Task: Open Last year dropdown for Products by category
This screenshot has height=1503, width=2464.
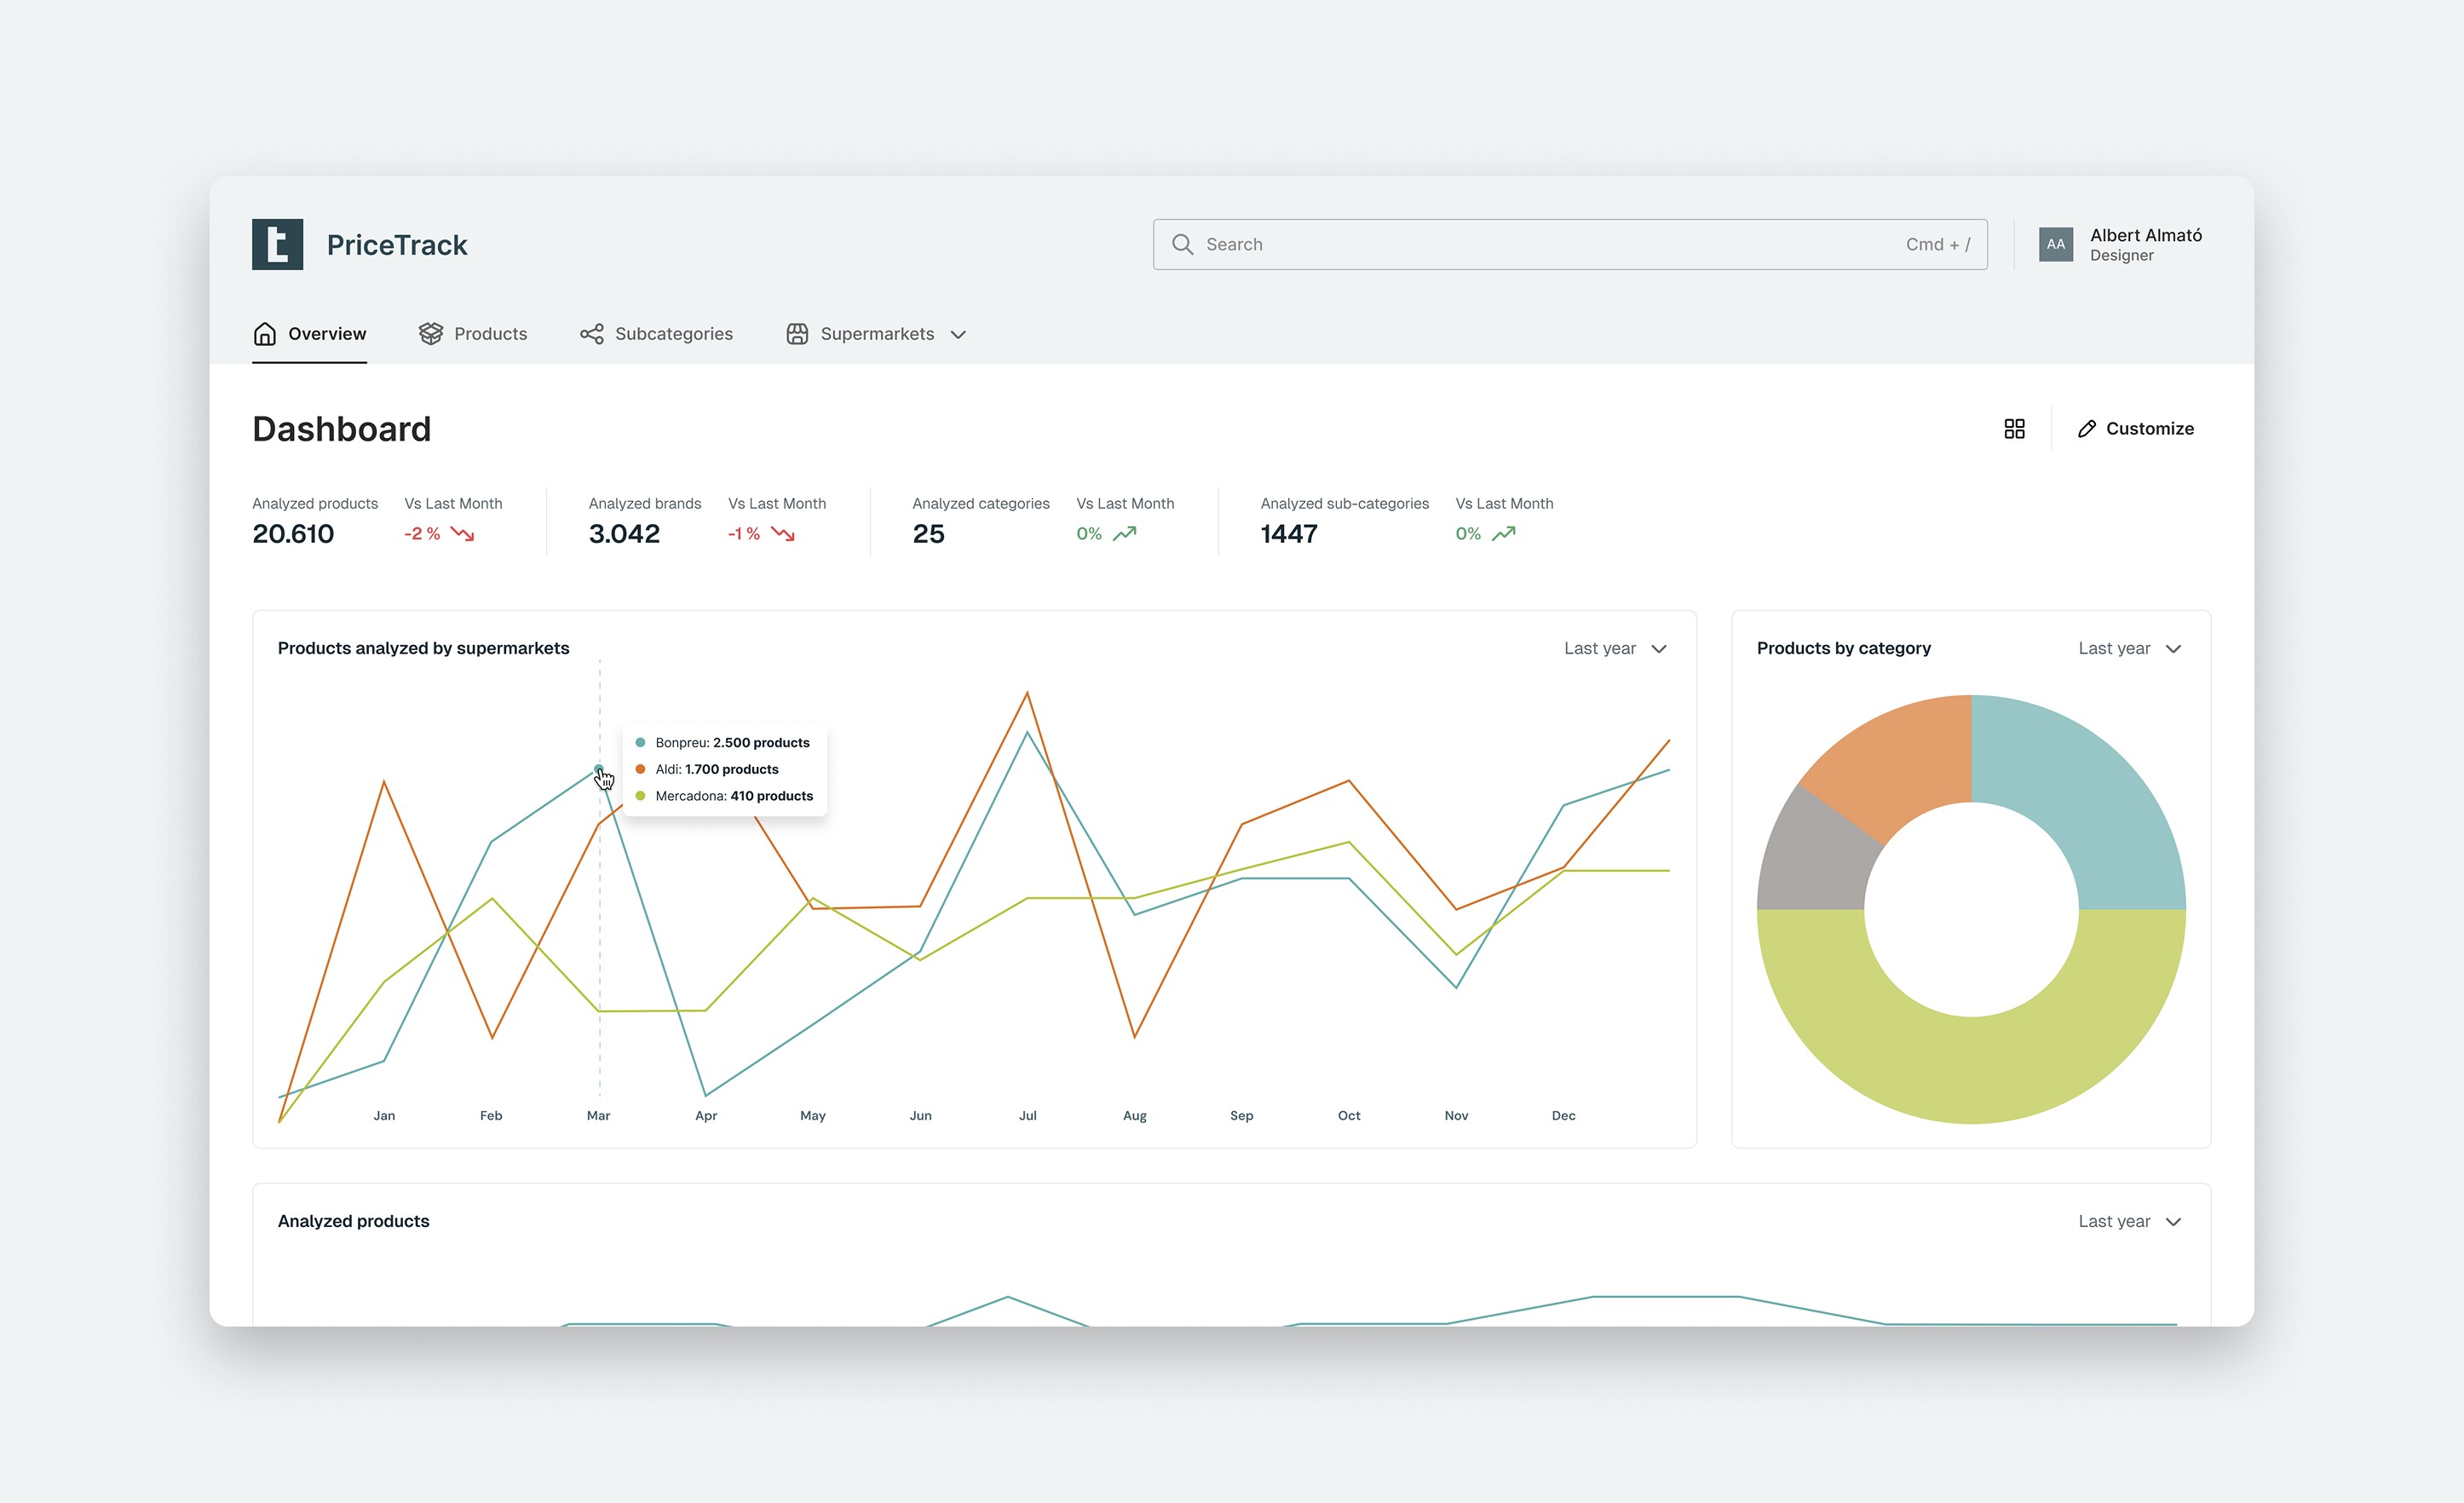Action: 2129,648
